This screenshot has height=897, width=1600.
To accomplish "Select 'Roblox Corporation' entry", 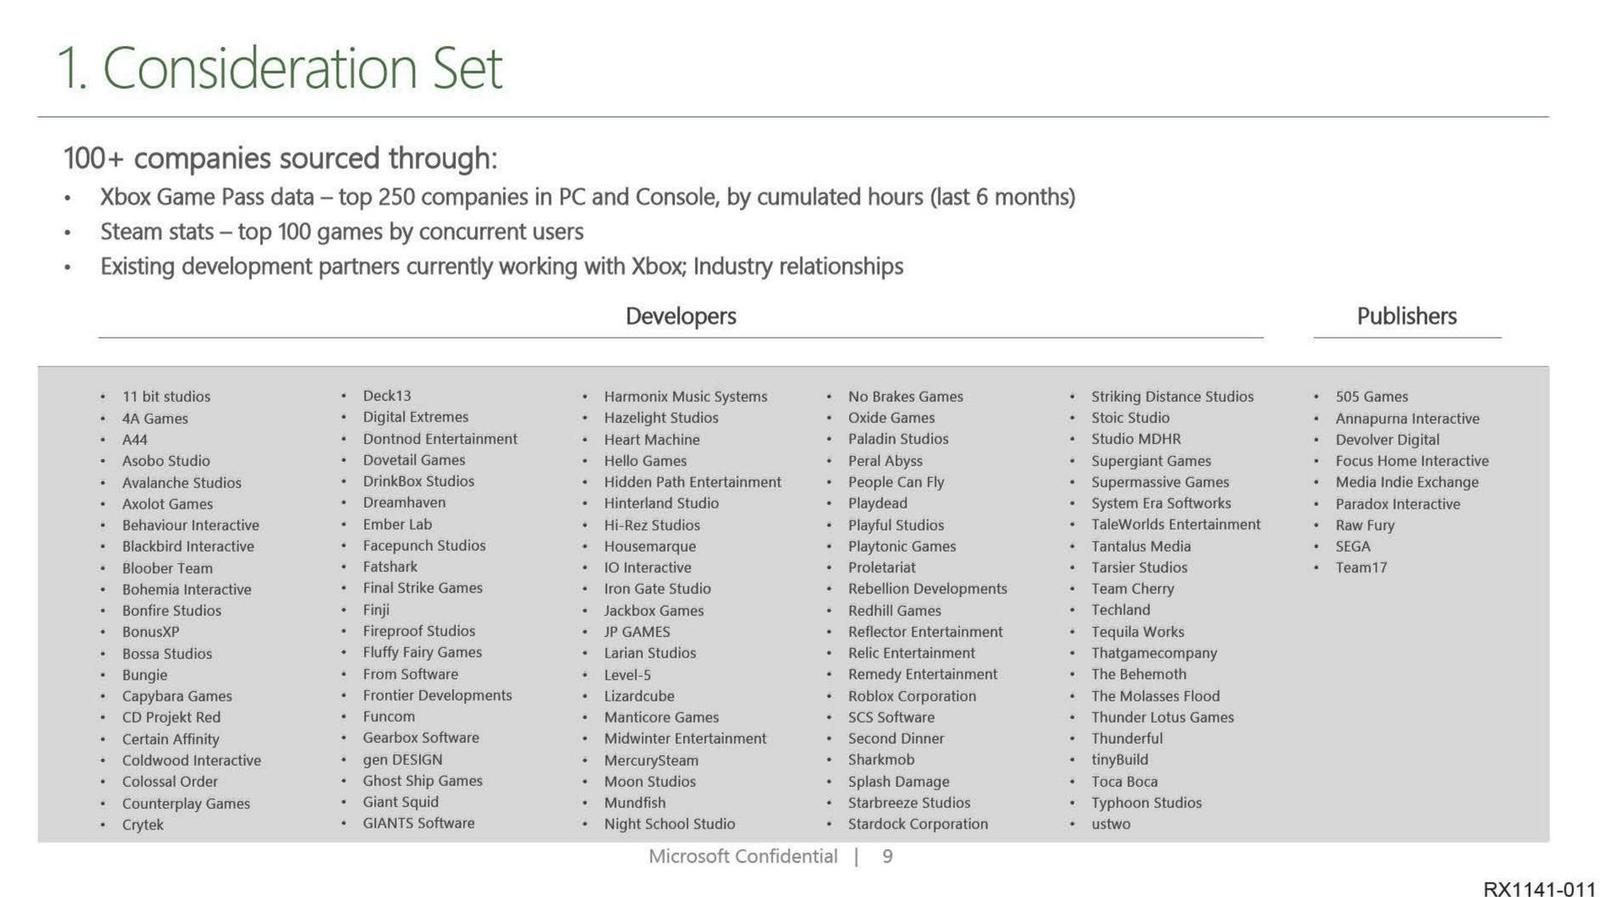I will [x=911, y=696].
